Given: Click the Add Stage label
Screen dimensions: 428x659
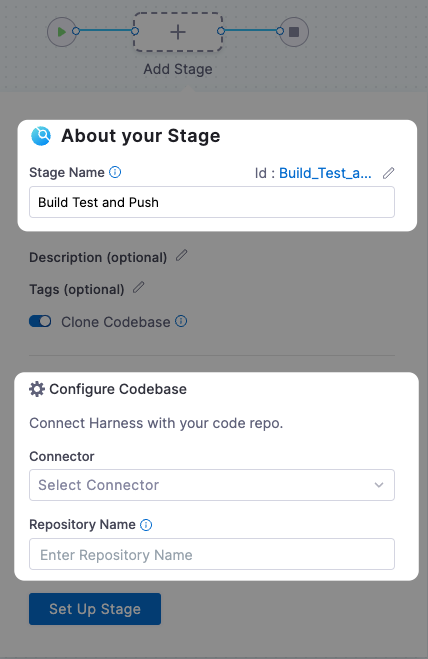Looking at the screenshot, I should click(178, 69).
